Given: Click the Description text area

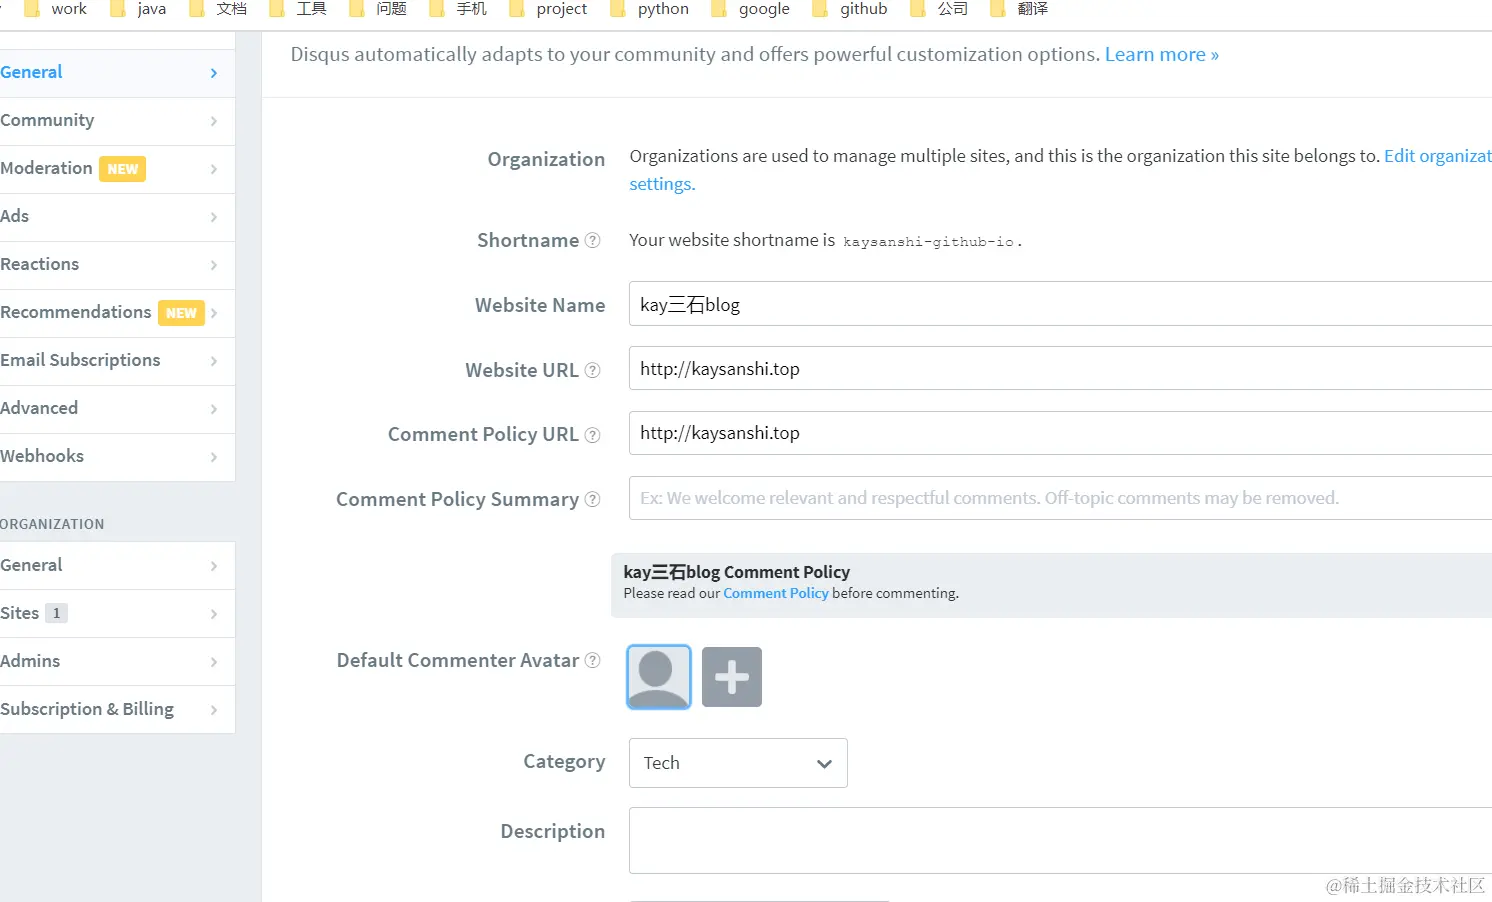Looking at the screenshot, I should [x=1060, y=841].
